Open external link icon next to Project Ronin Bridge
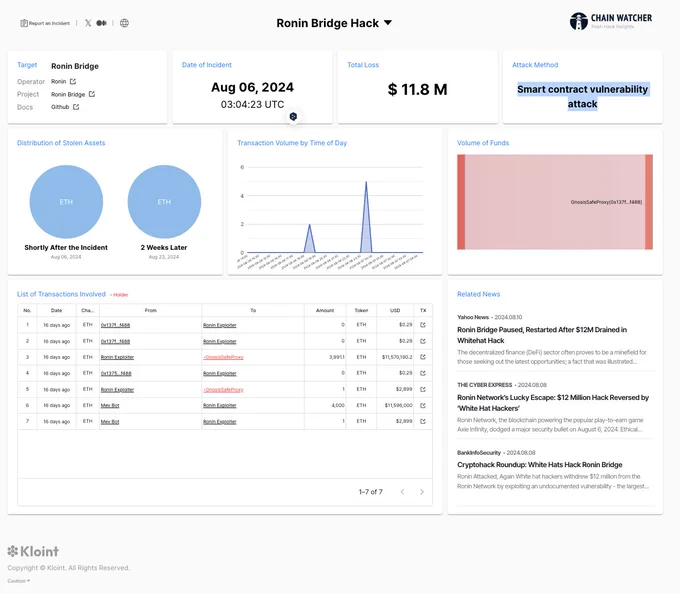 pos(92,94)
